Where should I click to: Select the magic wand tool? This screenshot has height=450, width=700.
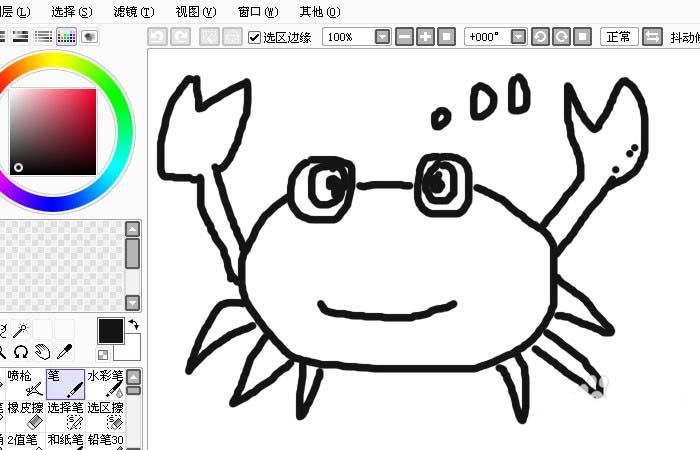coord(21,330)
